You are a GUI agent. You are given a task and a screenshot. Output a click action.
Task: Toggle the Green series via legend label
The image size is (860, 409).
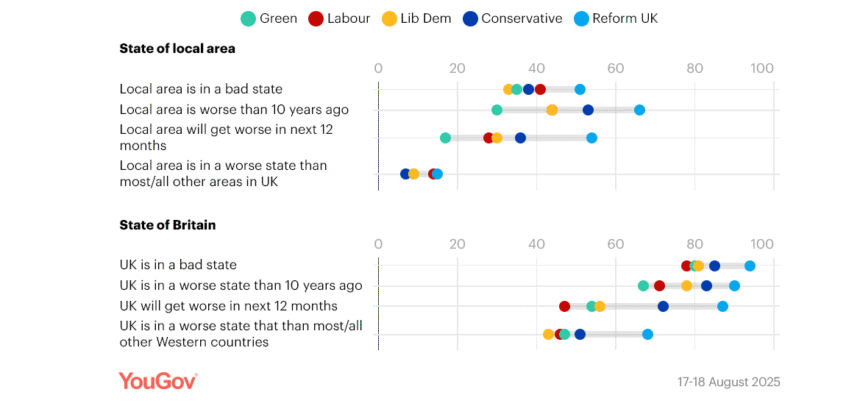278,19
